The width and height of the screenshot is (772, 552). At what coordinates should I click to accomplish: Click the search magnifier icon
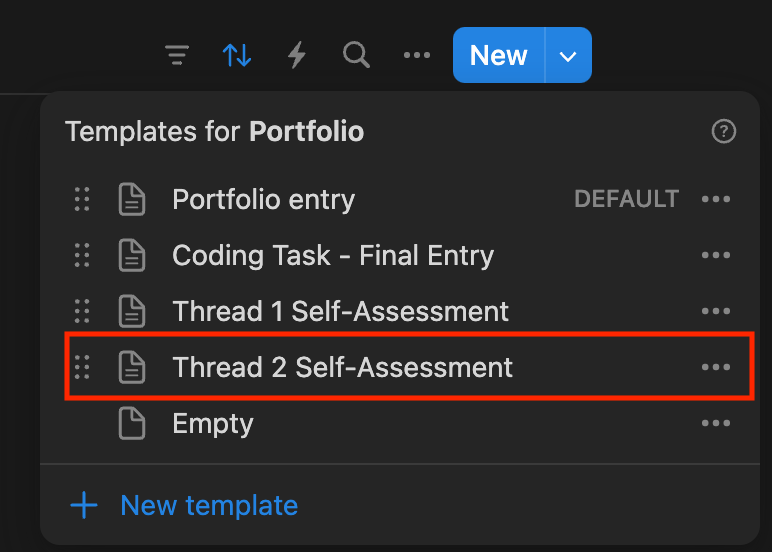pyautogui.click(x=356, y=55)
